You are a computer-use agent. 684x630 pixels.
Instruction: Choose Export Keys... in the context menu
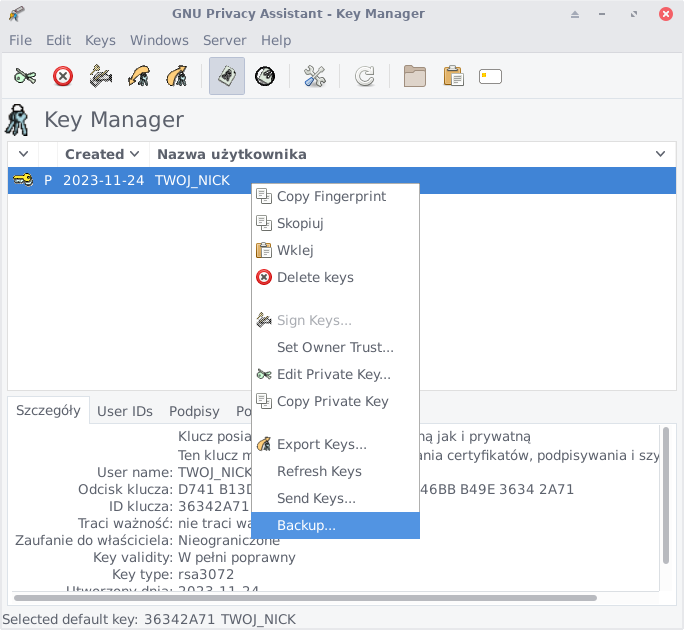click(321, 444)
